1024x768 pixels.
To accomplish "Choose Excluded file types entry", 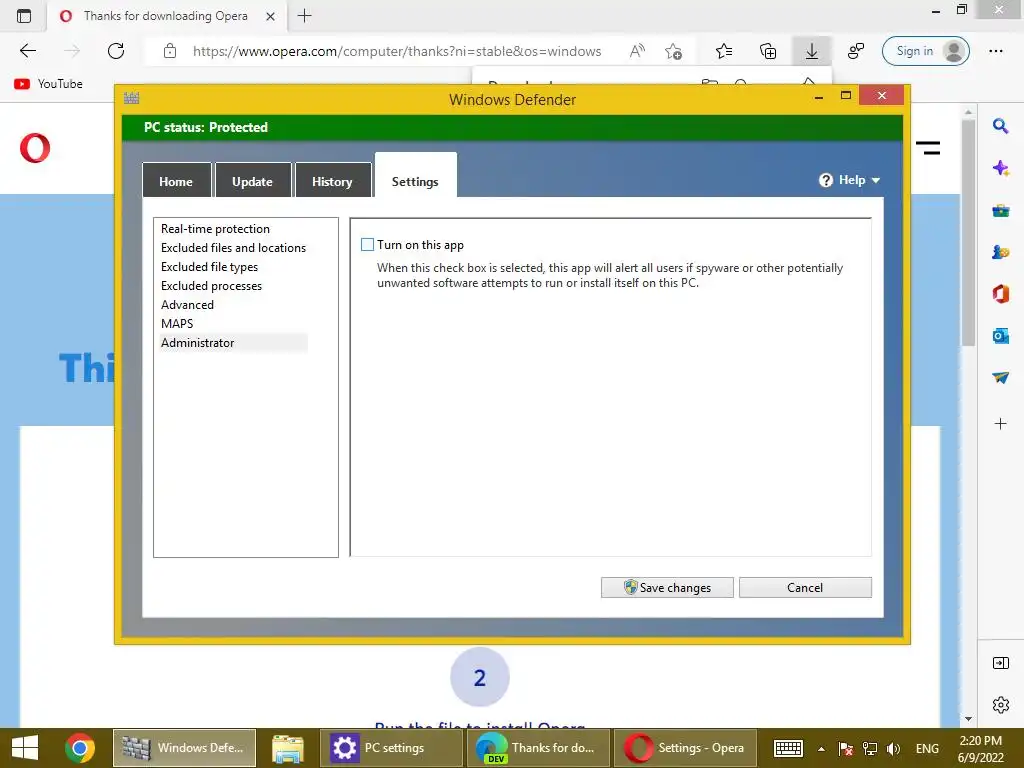I will pyautogui.click(x=209, y=266).
